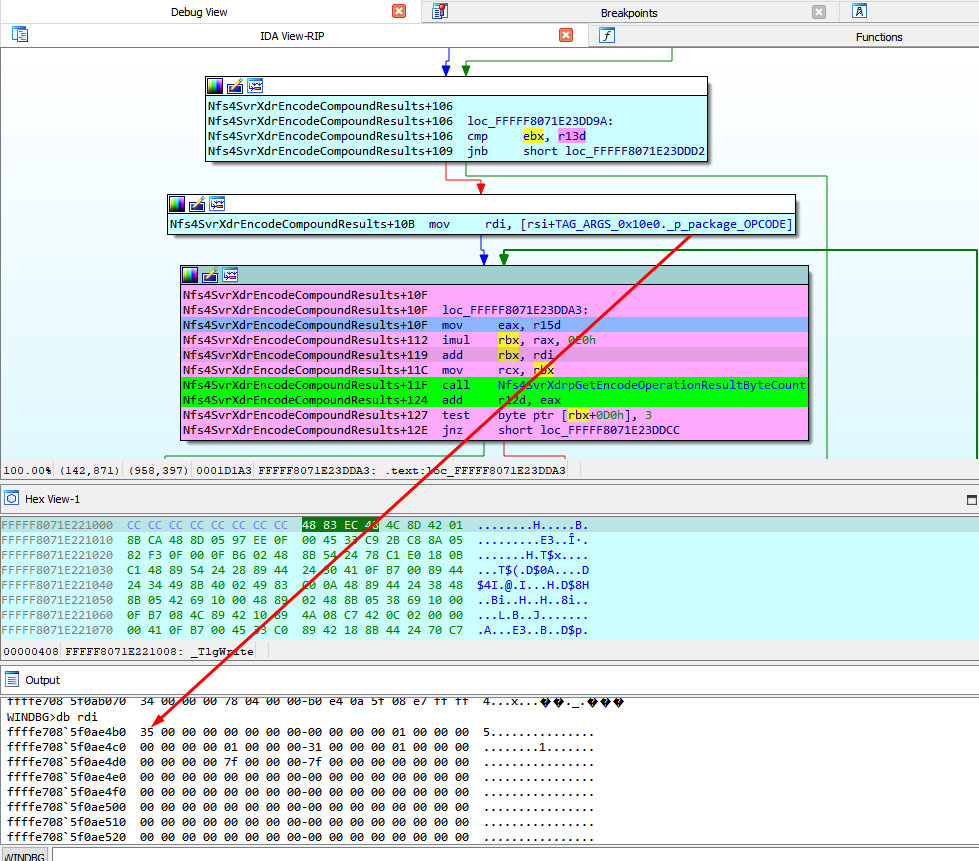This screenshot has height=861, width=979.
Task: Set node color on mov rdi block
Action: pos(177,204)
